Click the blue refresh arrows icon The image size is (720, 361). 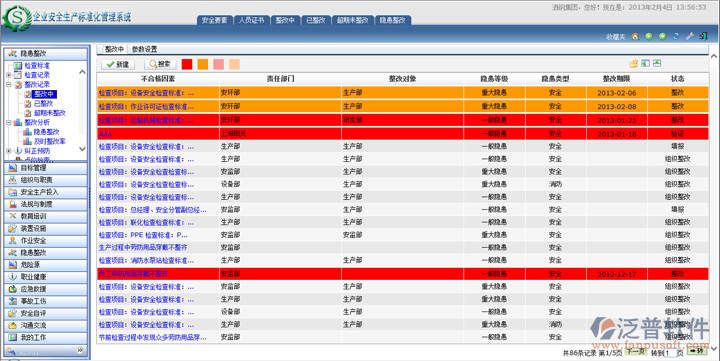pos(676,36)
